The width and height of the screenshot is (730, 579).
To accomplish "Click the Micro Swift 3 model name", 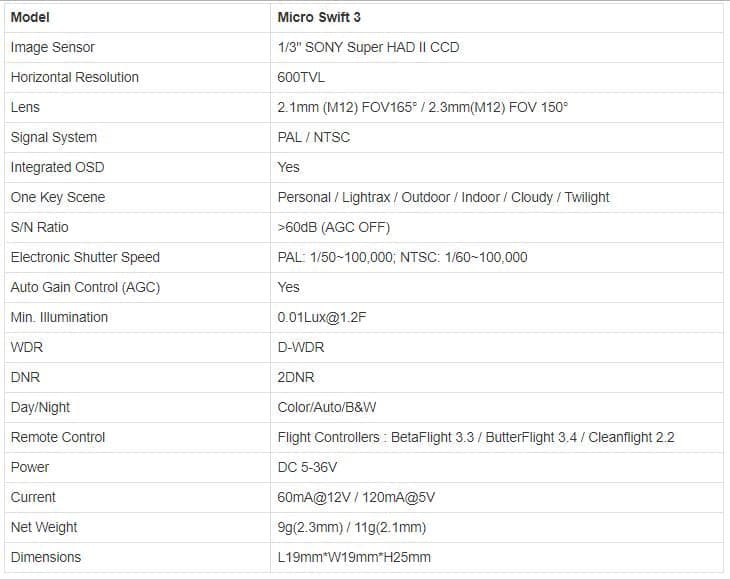I will tap(319, 17).
